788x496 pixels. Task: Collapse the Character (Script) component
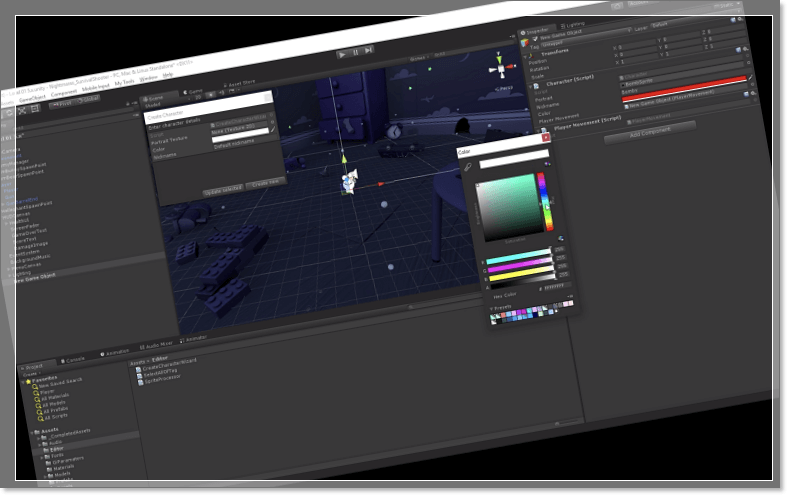pyautogui.click(x=531, y=87)
